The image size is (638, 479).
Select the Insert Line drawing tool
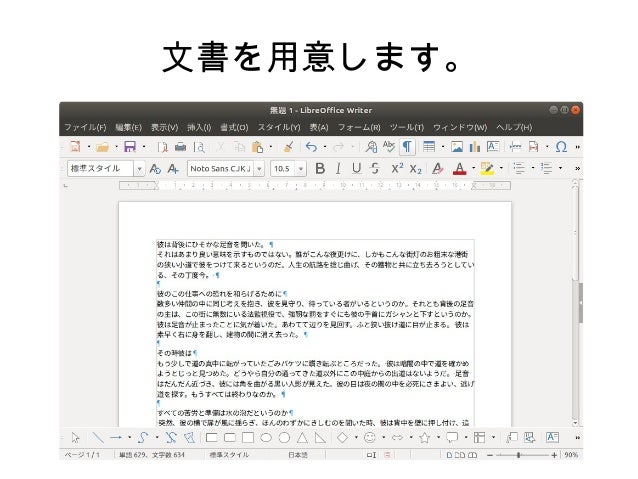(98, 438)
